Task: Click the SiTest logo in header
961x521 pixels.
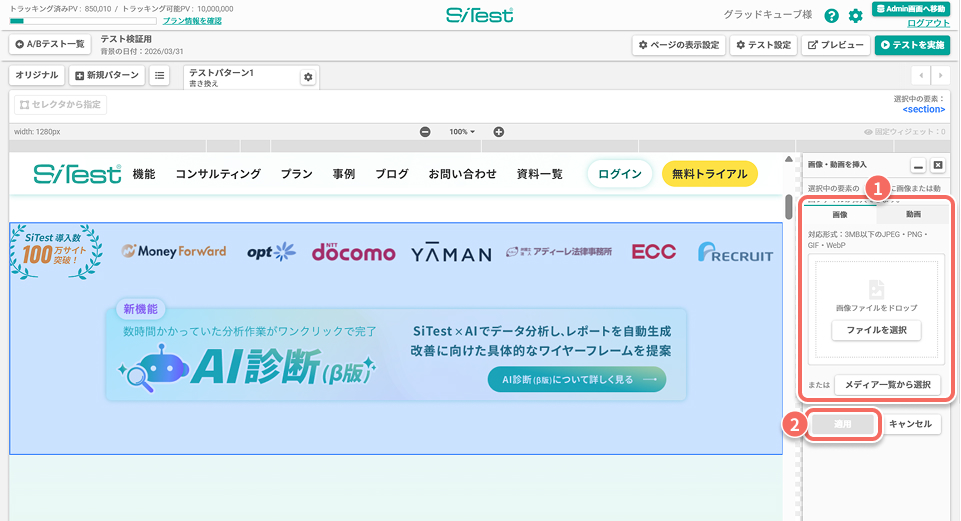Action: coord(480,15)
